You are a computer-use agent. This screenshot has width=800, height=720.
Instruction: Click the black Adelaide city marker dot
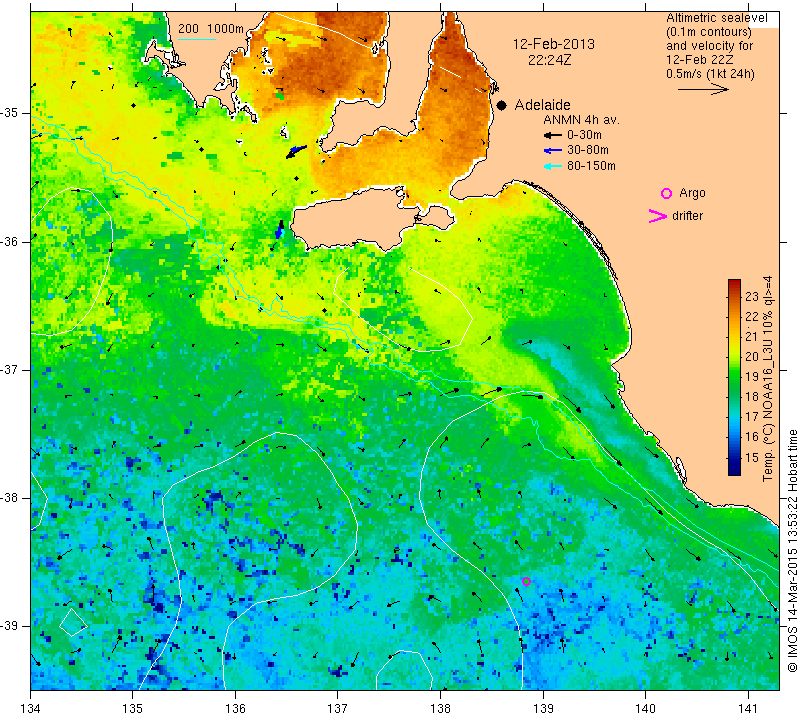tap(502, 105)
